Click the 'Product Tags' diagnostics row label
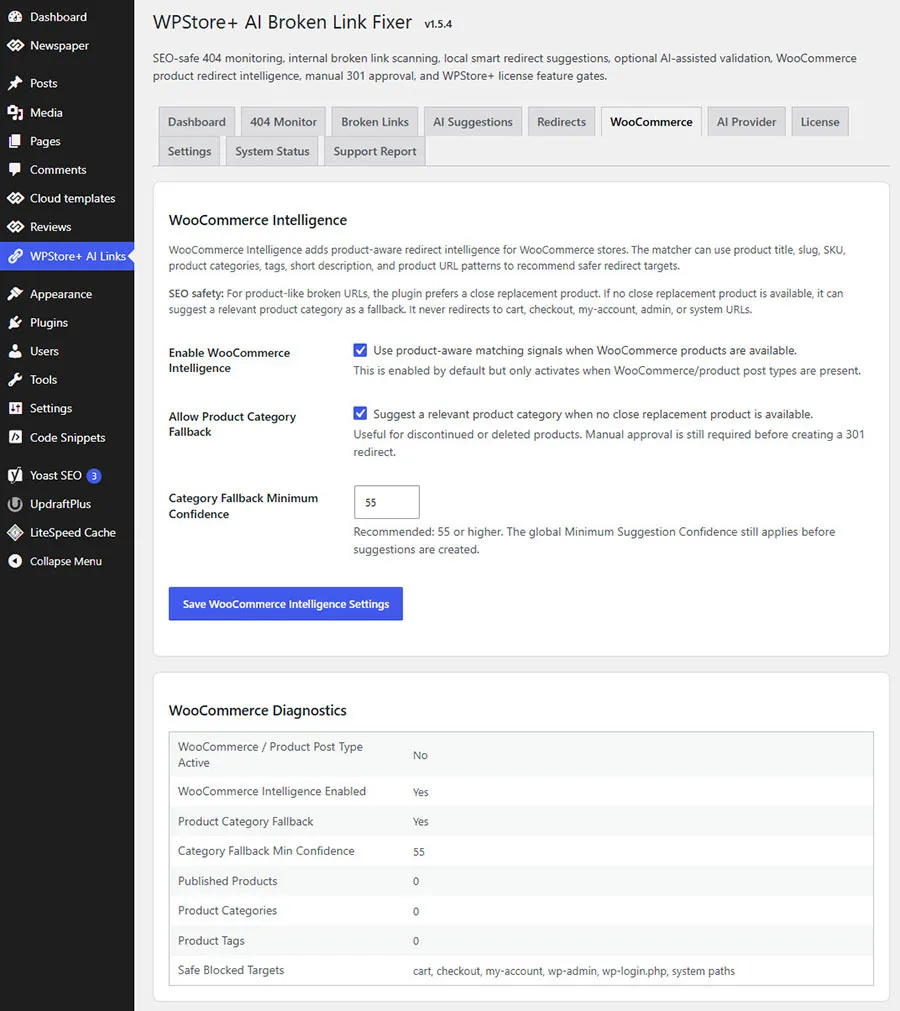The image size is (900, 1011). tap(211, 941)
